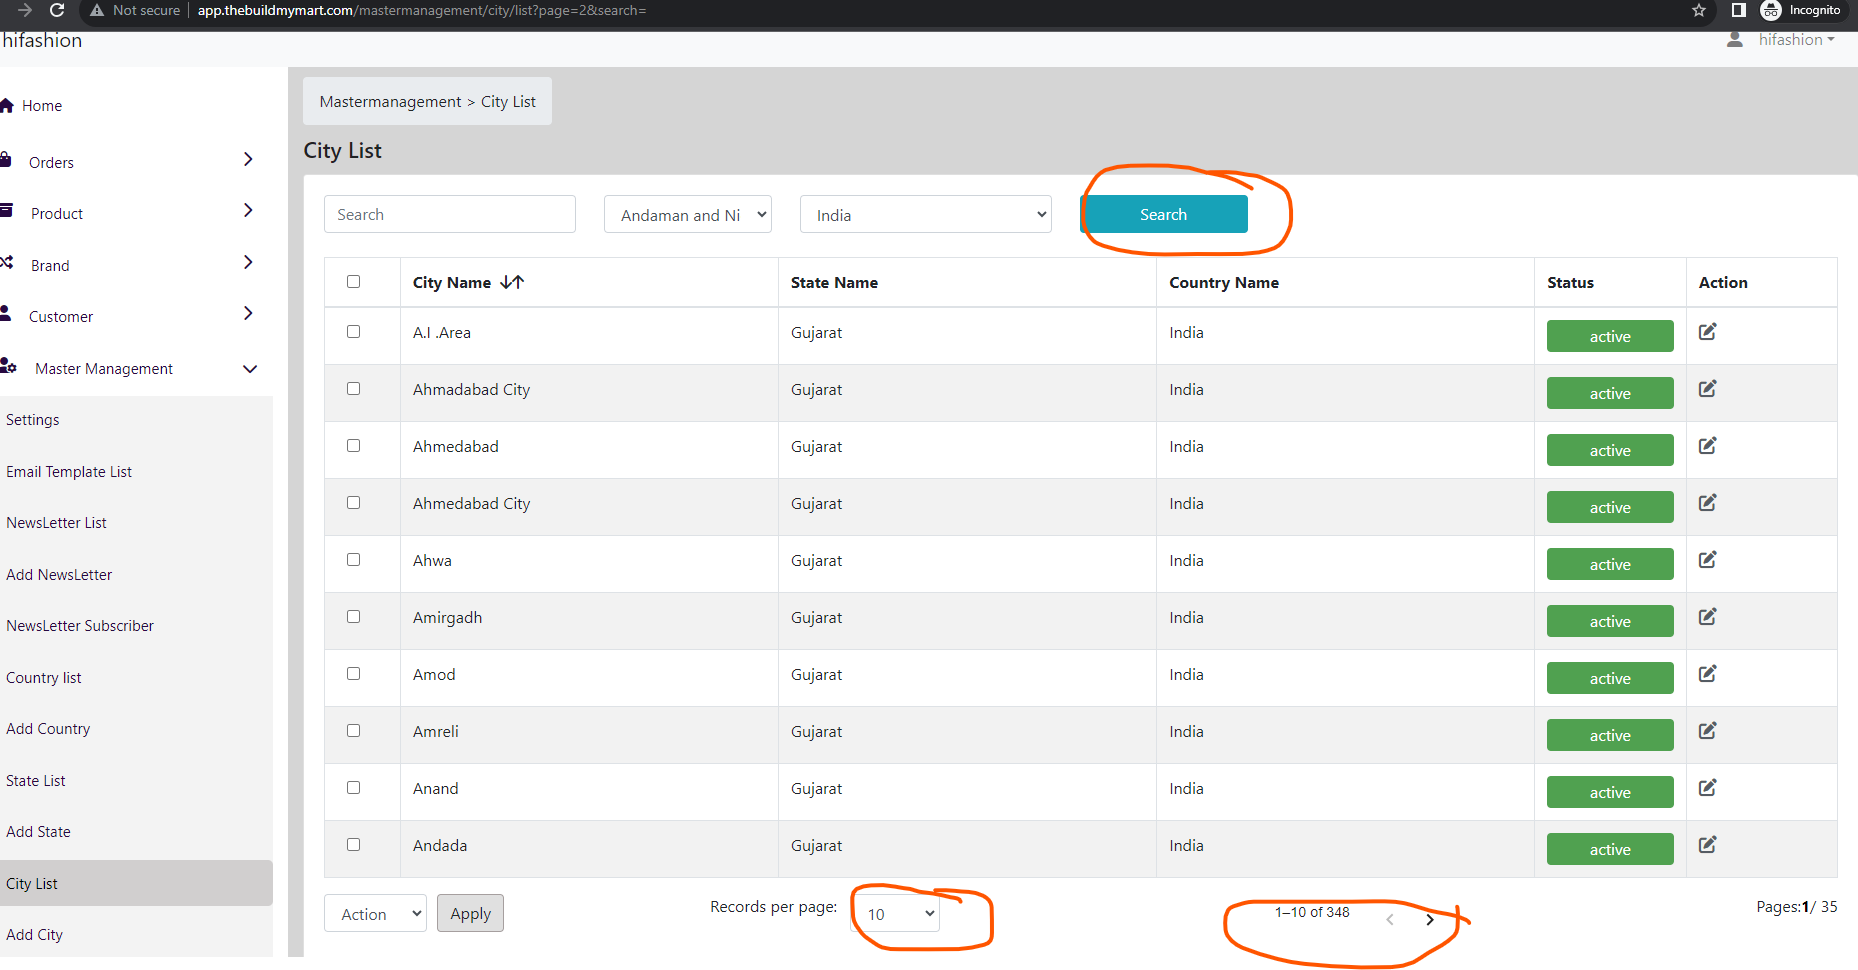Click the user avatar icon beside hifashion

[x=1735, y=39]
